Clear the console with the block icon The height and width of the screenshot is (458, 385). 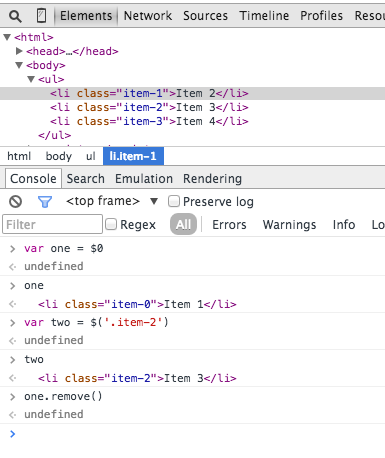click(15, 202)
